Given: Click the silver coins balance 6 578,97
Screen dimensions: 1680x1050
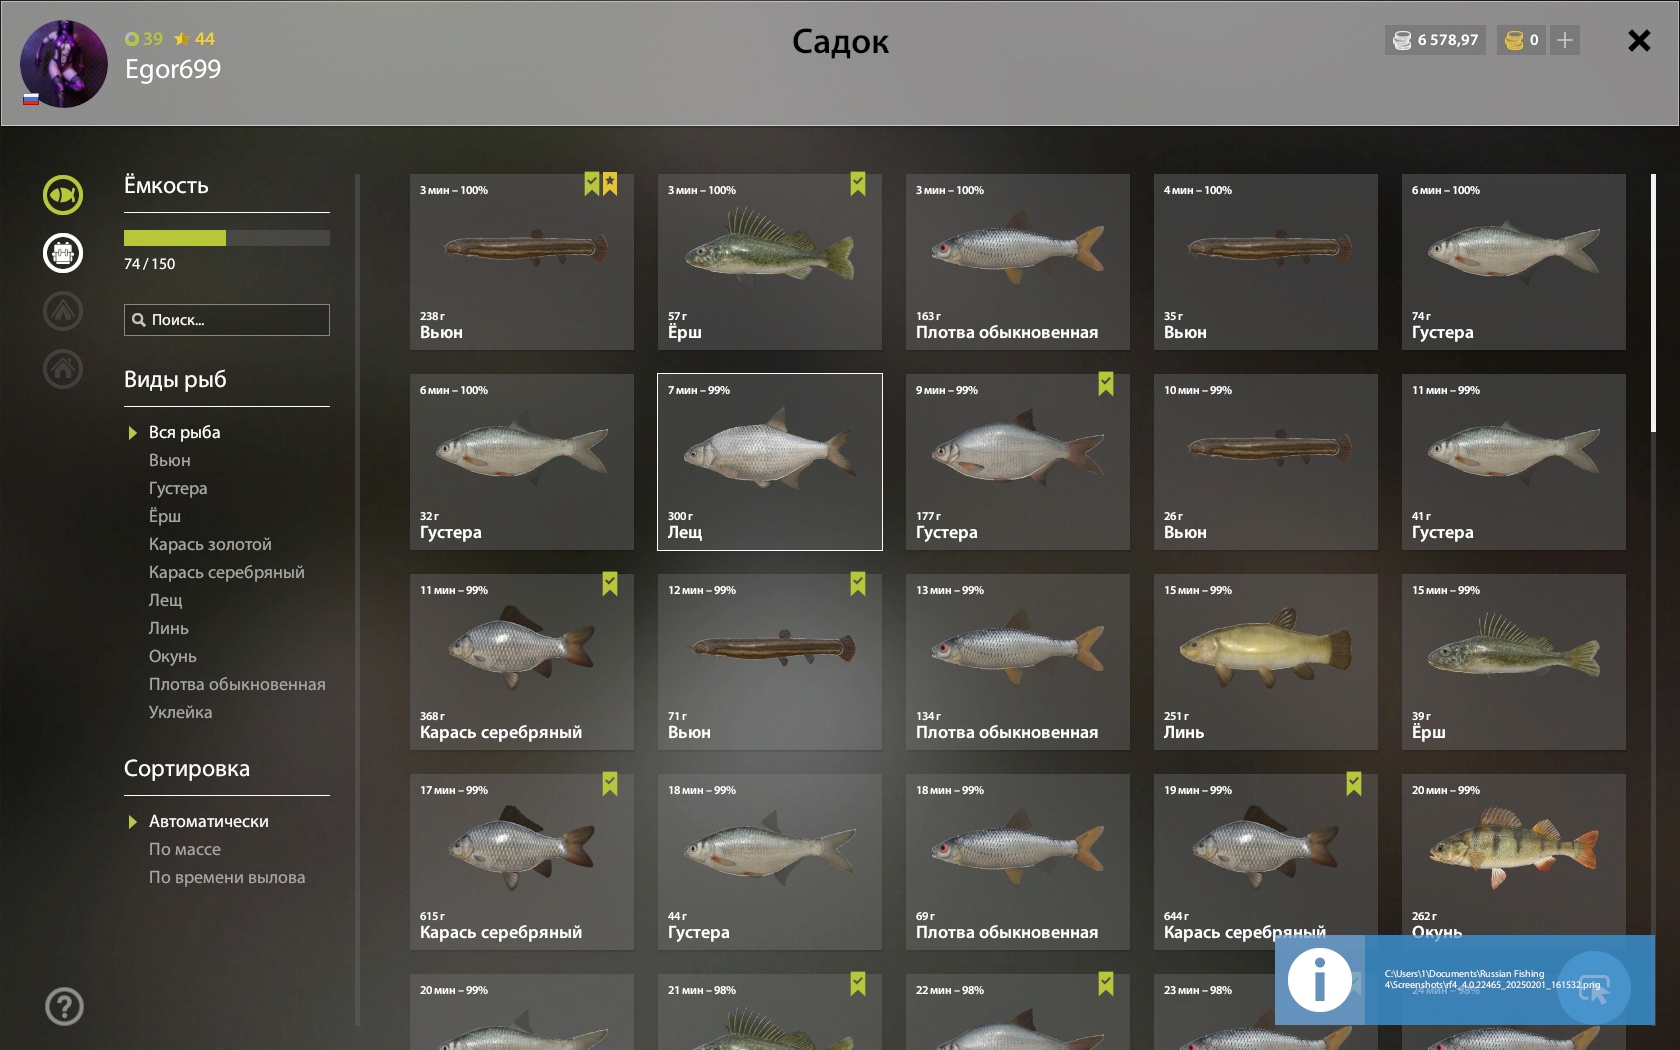Looking at the screenshot, I should click(1435, 40).
